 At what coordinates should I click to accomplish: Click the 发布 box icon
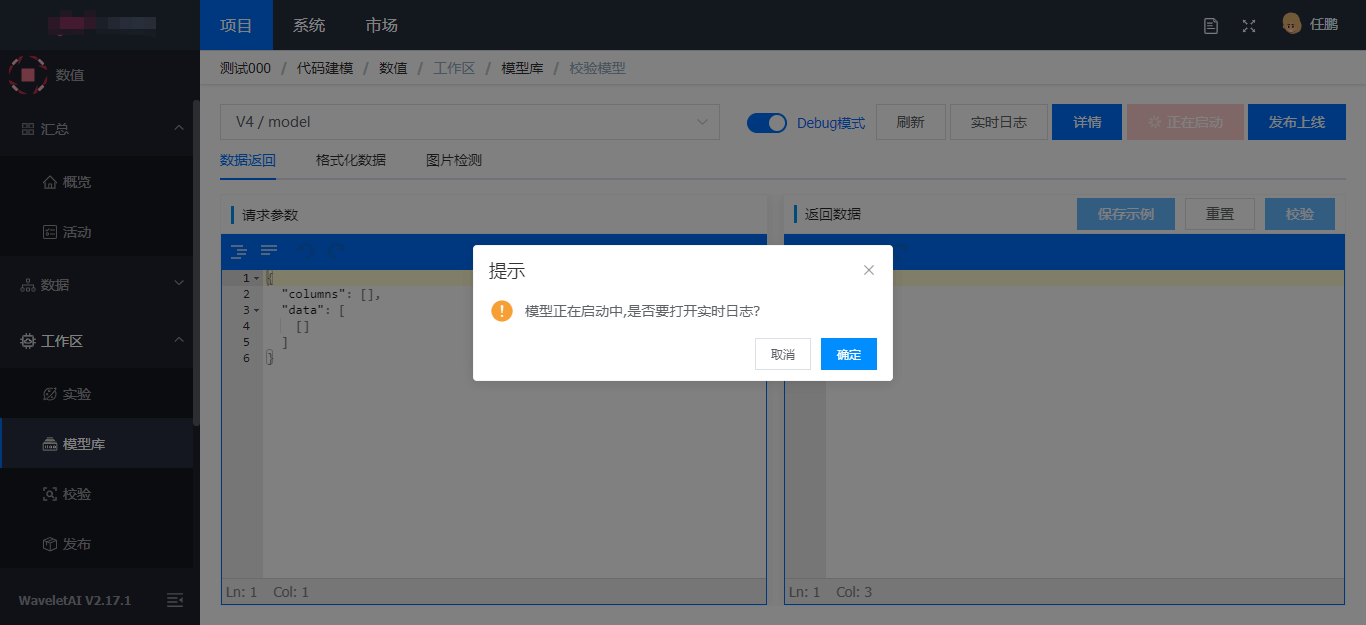pyautogui.click(x=50, y=544)
